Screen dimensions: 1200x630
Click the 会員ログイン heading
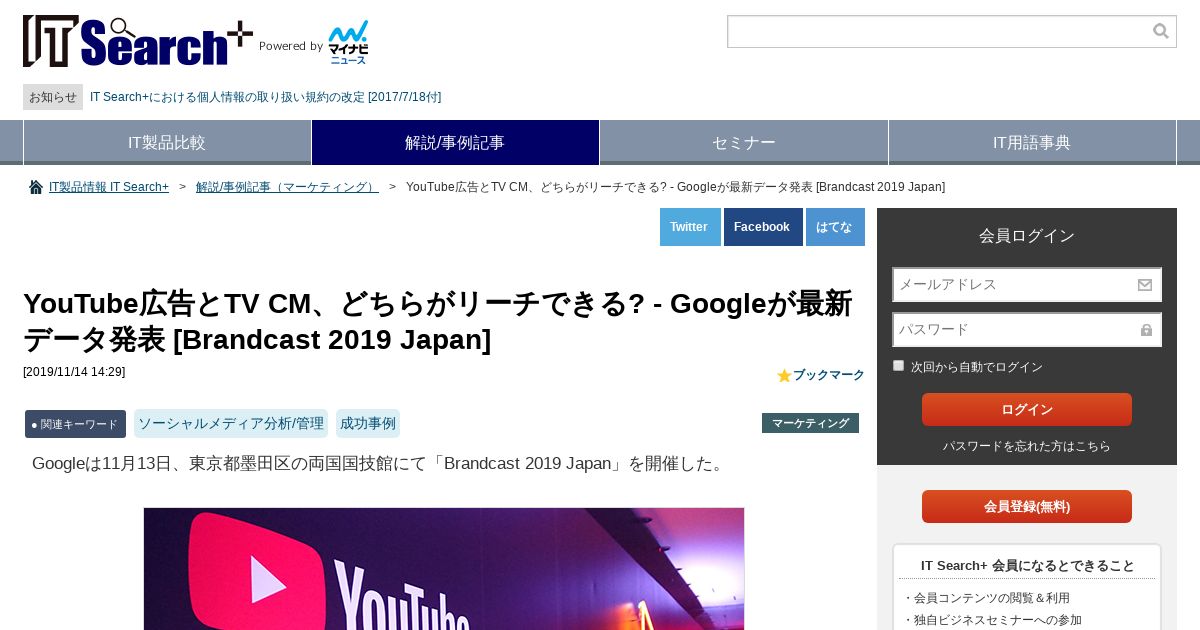click(x=1027, y=236)
